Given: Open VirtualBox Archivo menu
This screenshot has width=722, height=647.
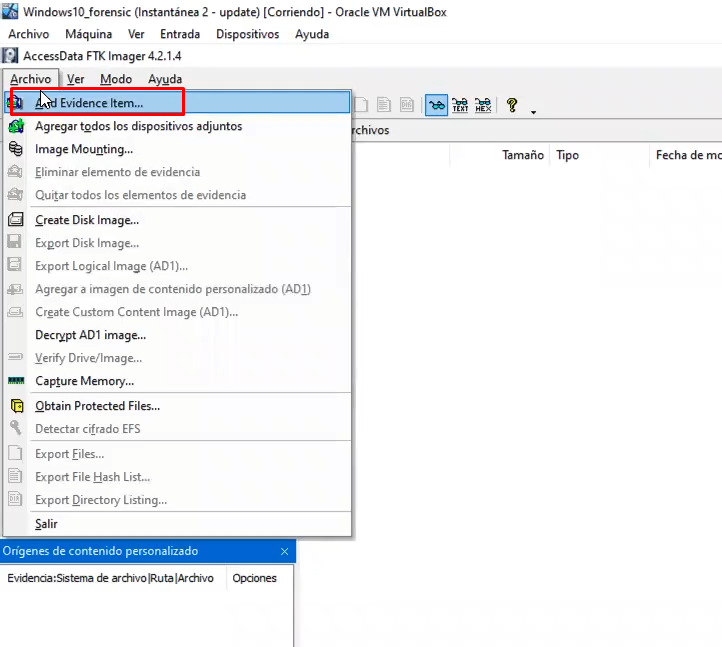Looking at the screenshot, I should [x=29, y=34].
